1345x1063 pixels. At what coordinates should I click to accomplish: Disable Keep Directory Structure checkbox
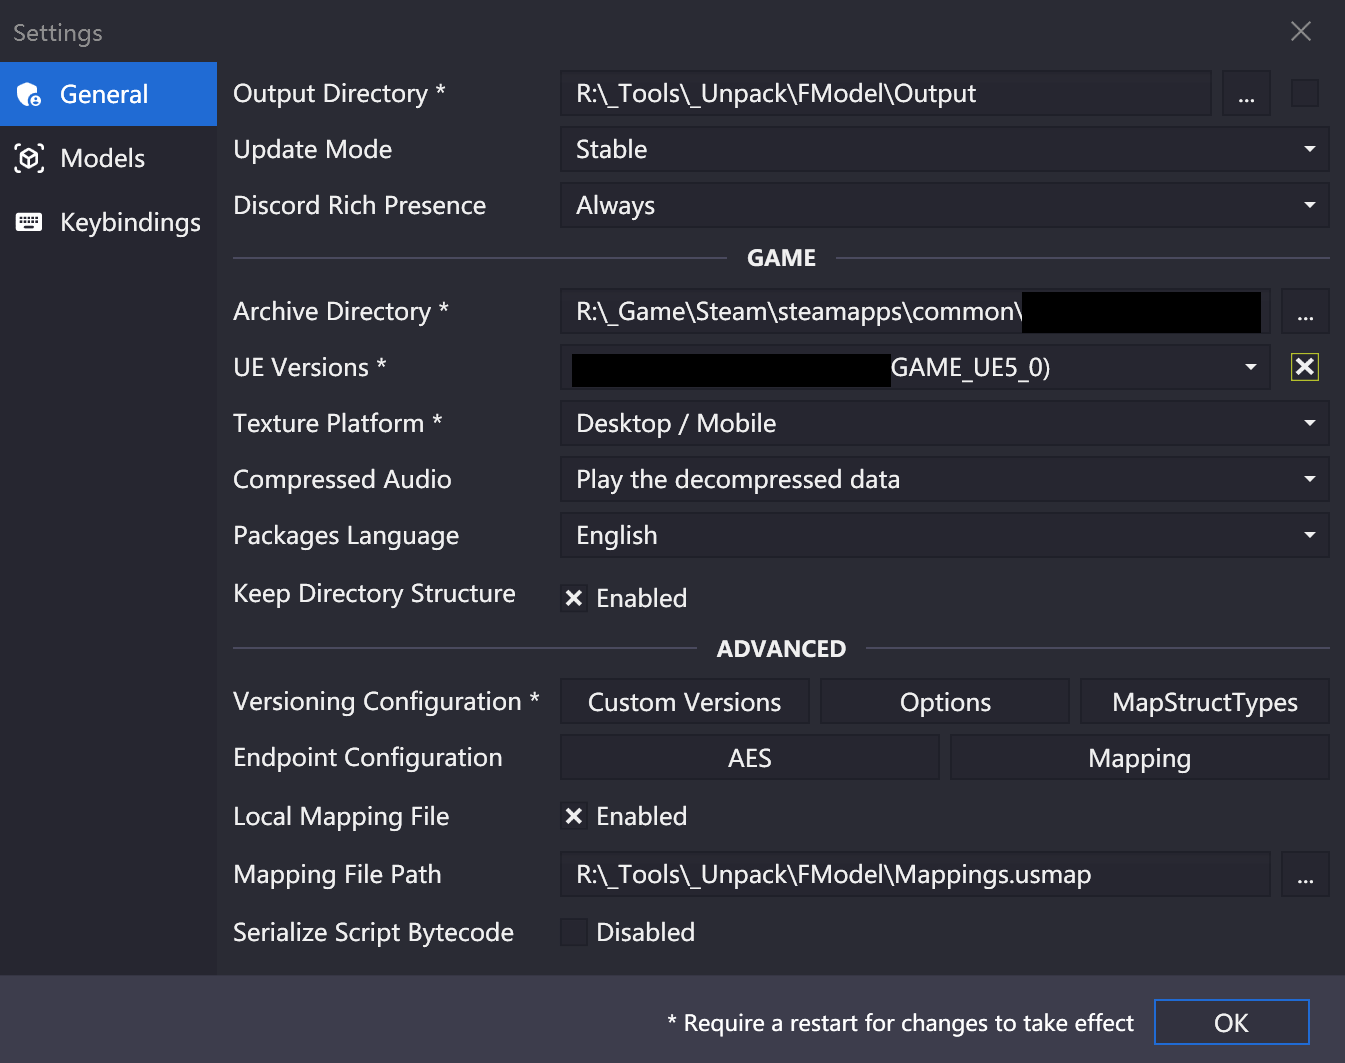[x=574, y=598]
